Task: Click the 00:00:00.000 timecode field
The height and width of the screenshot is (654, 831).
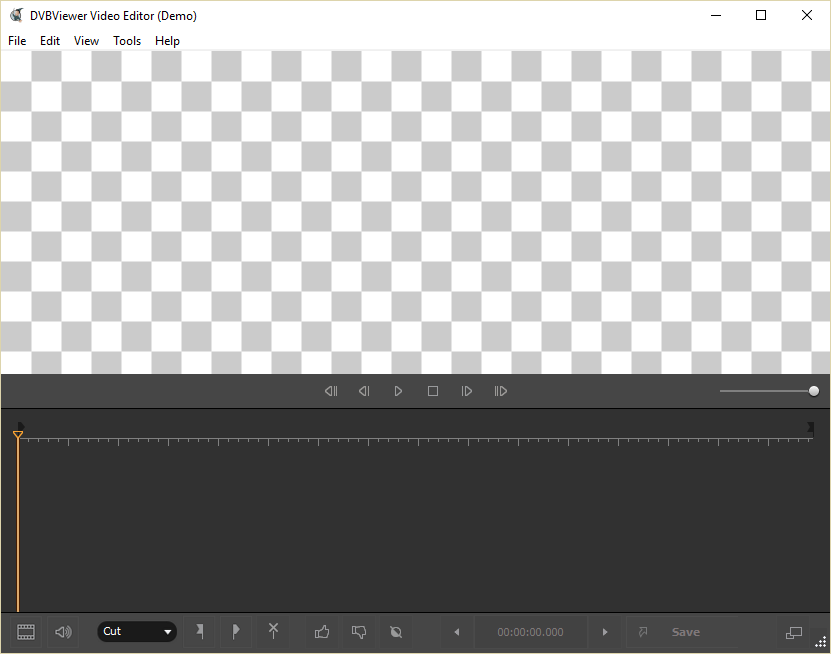Action: click(x=531, y=632)
